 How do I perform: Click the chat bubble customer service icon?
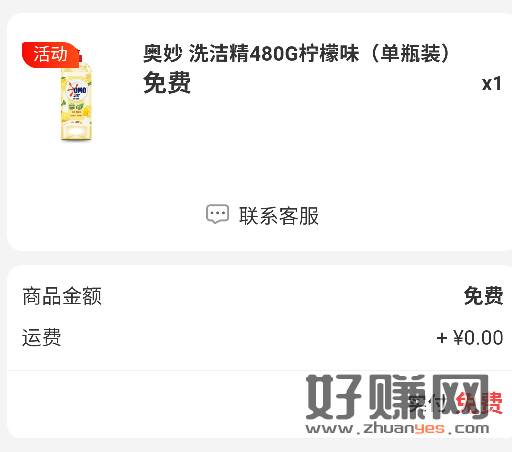217,214
